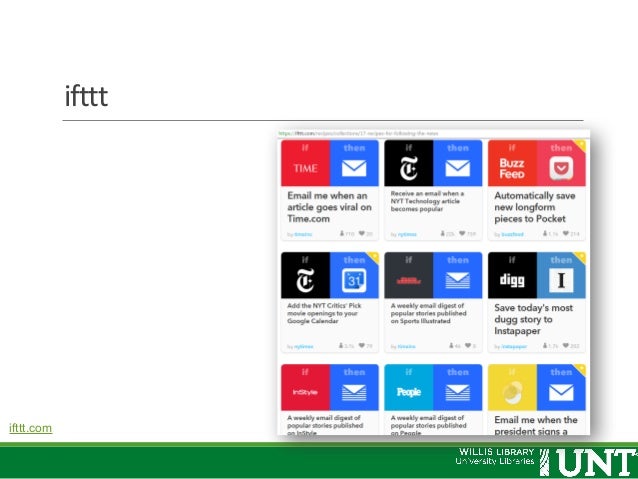Click Willis Library University Libraries text

click(x=495, y=456)
